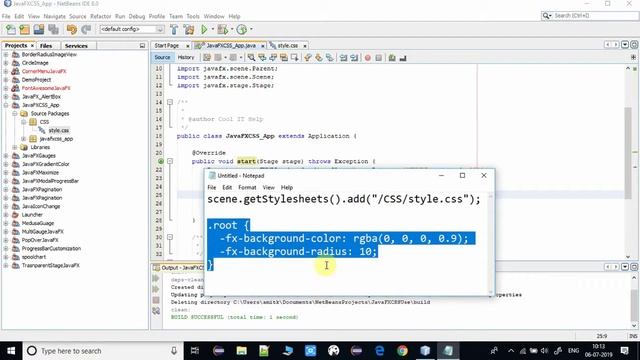Click the editor vertical scrollbar

tap(628, 153)
